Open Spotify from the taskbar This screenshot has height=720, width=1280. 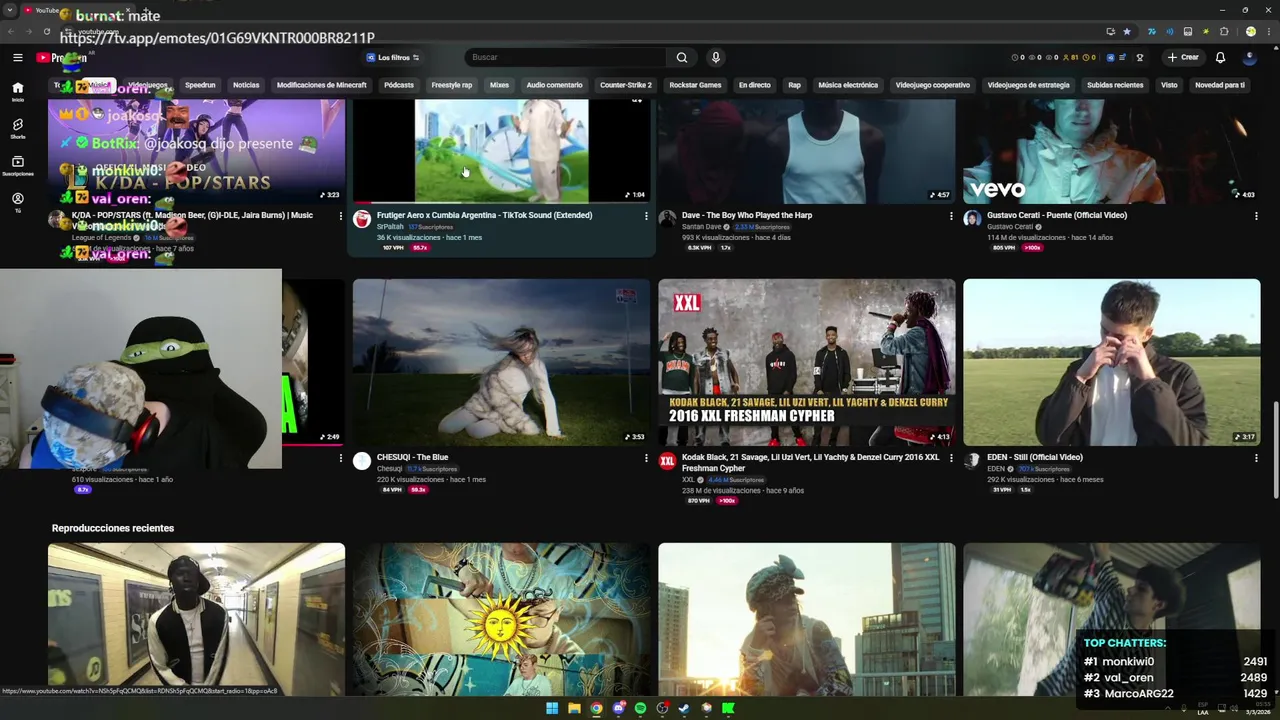[x=640, y=708]
